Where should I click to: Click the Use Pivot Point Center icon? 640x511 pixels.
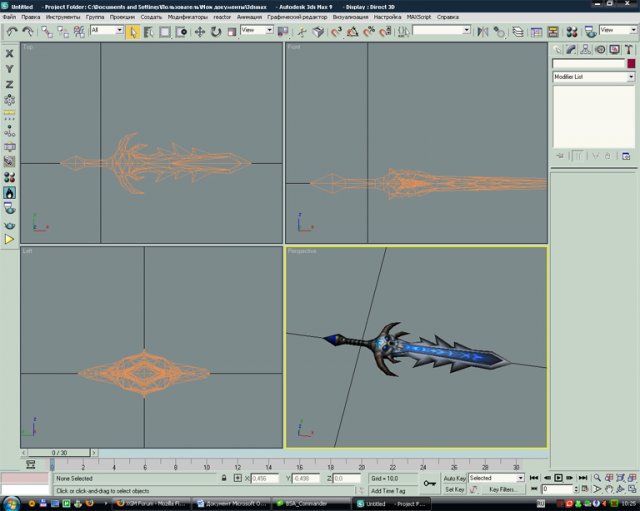click(x=283, y=32)
